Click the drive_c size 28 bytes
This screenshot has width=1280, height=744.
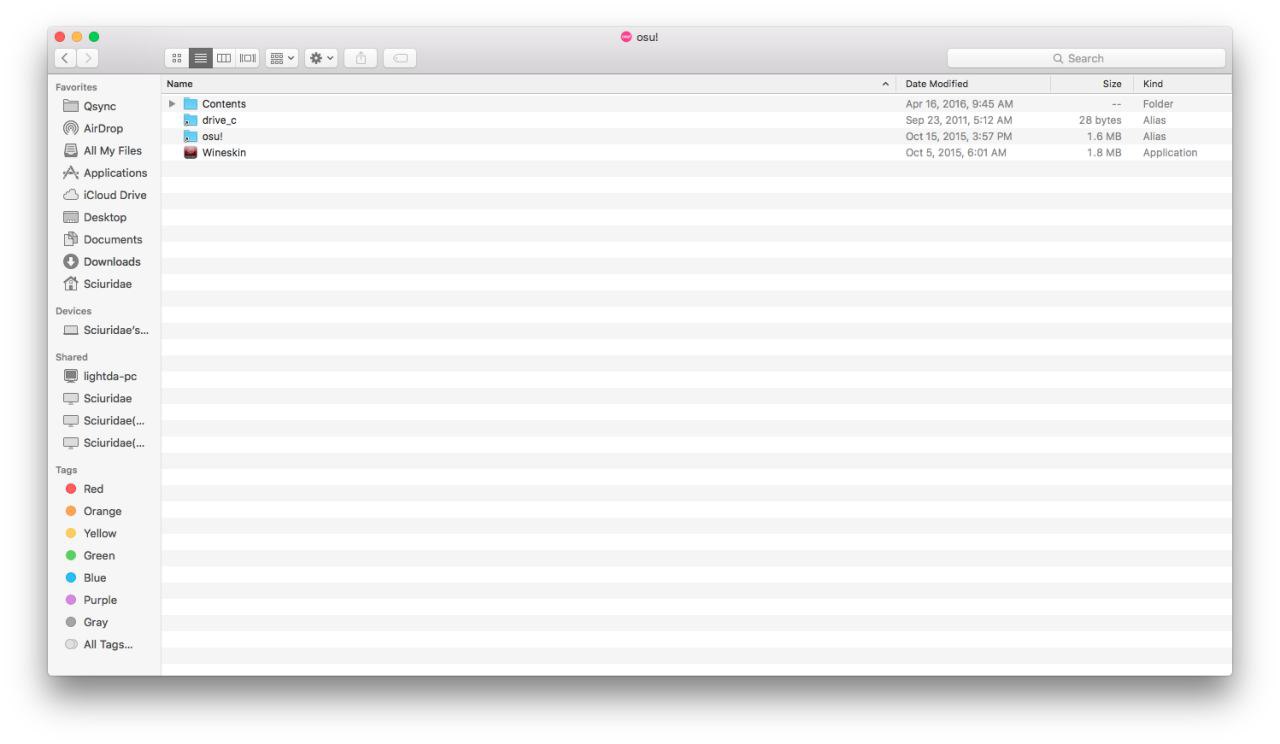pos(1101,120)
